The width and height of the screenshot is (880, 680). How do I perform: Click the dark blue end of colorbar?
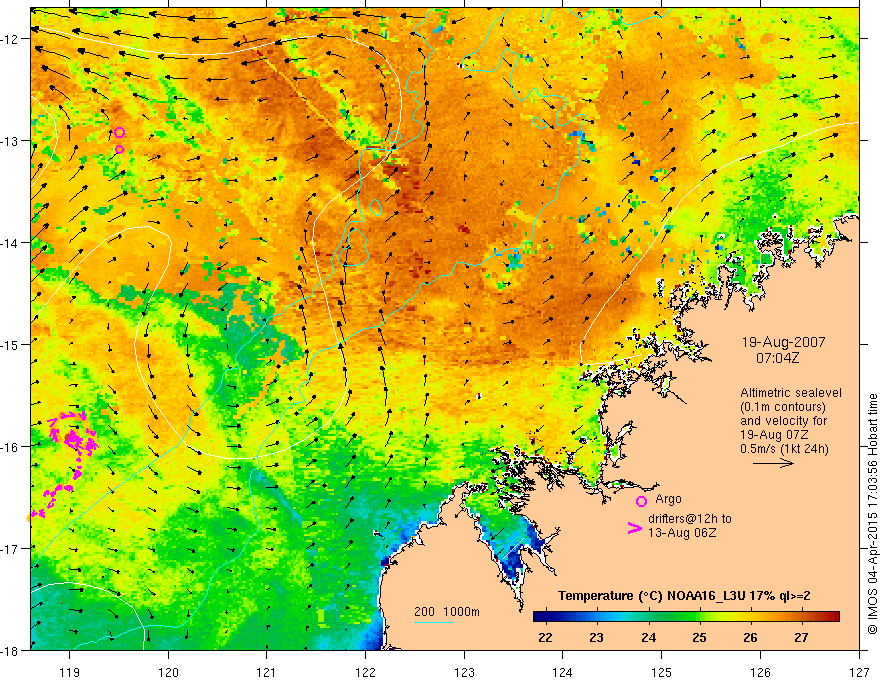click(541, 617)
